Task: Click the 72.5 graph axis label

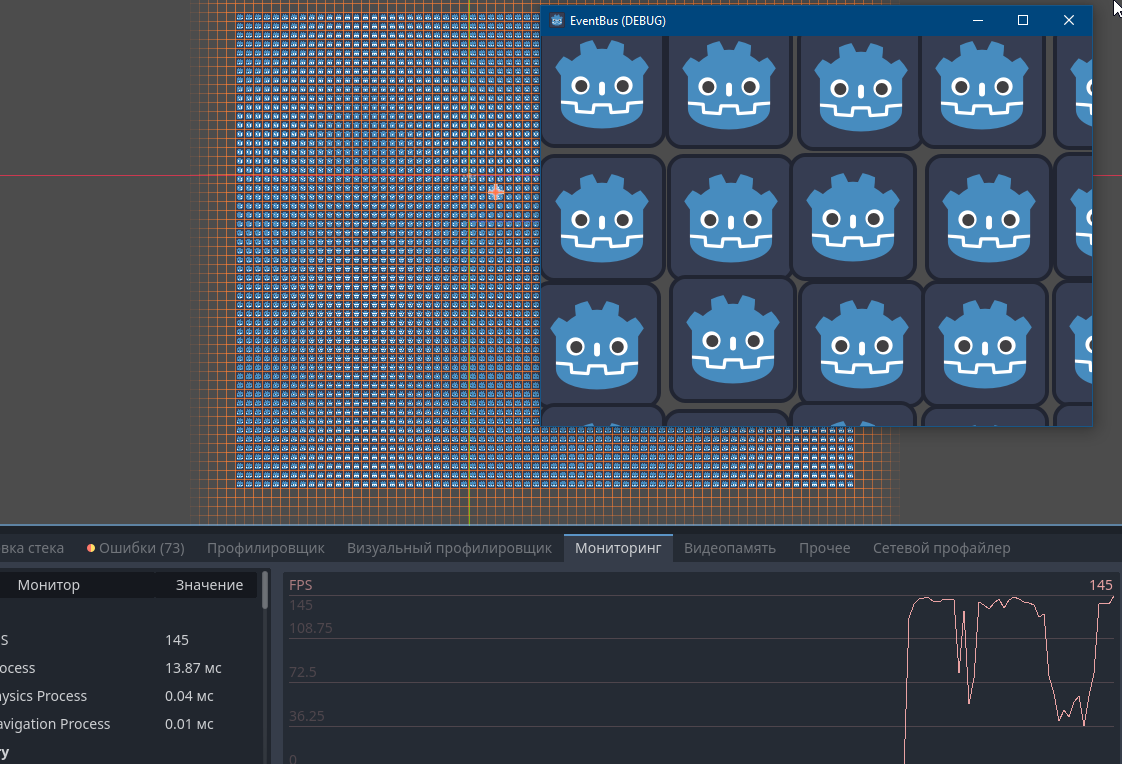Action: pyautogui.click(x=303, y=672)
